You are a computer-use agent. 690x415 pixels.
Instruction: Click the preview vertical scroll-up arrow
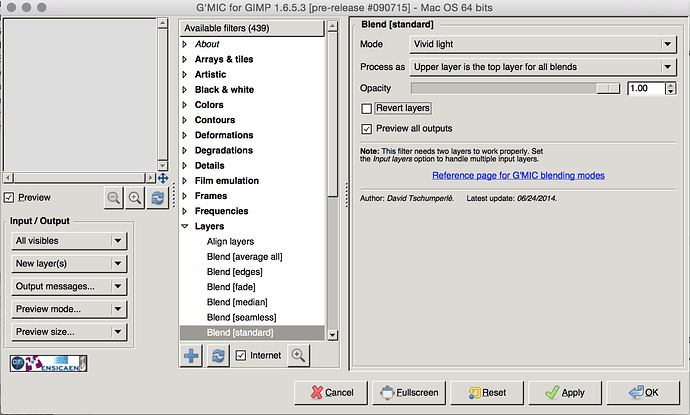point(163,23)
